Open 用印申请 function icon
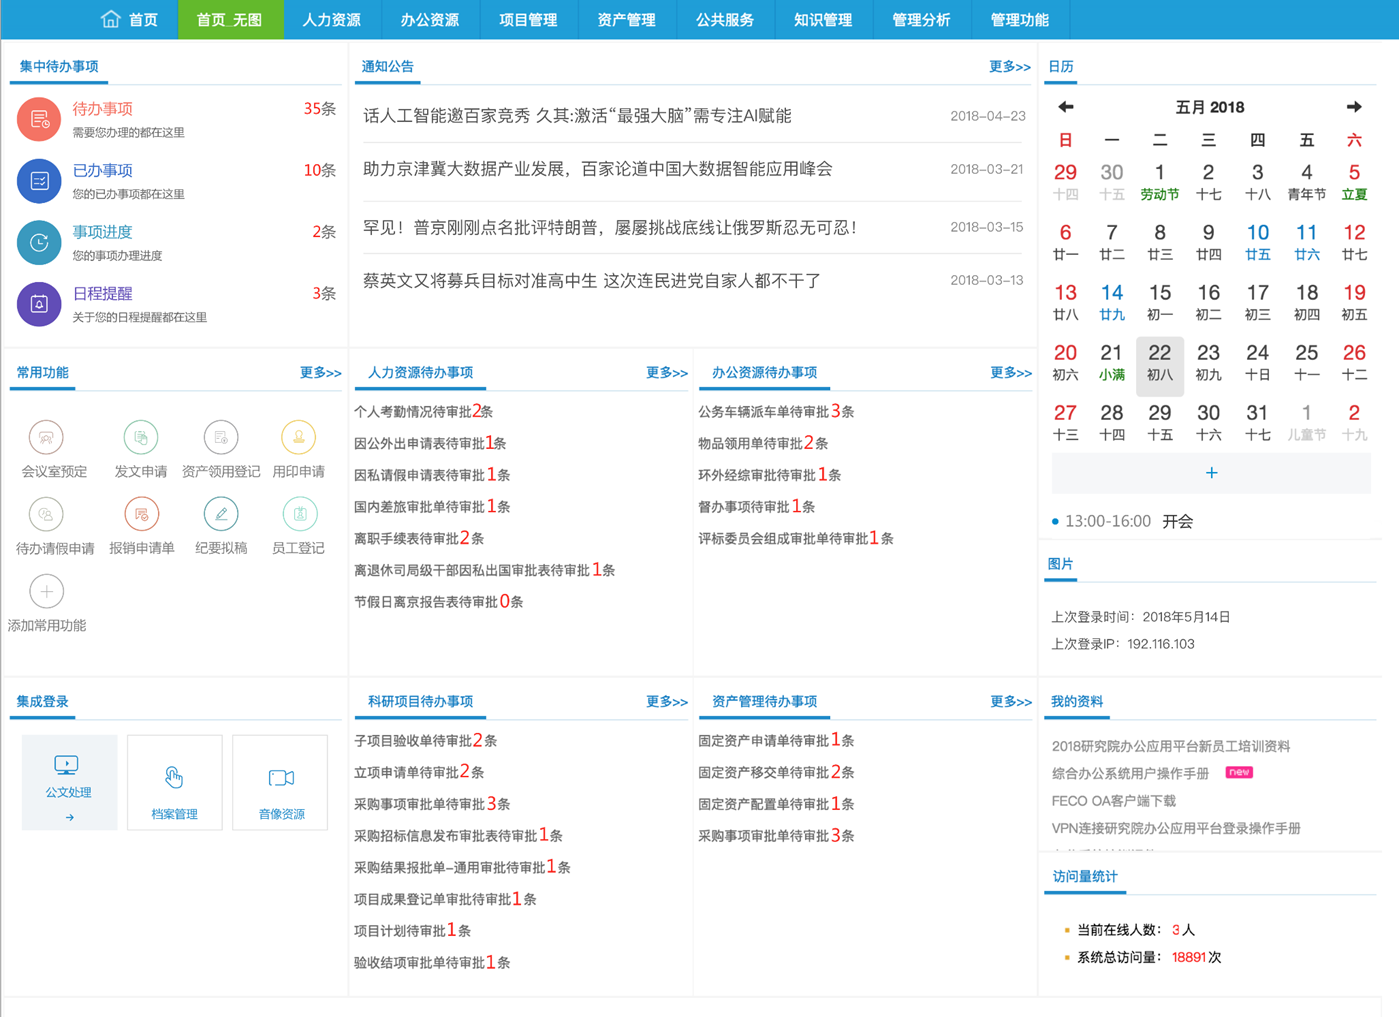1399x1017 pixels. (x=298, y=437)
